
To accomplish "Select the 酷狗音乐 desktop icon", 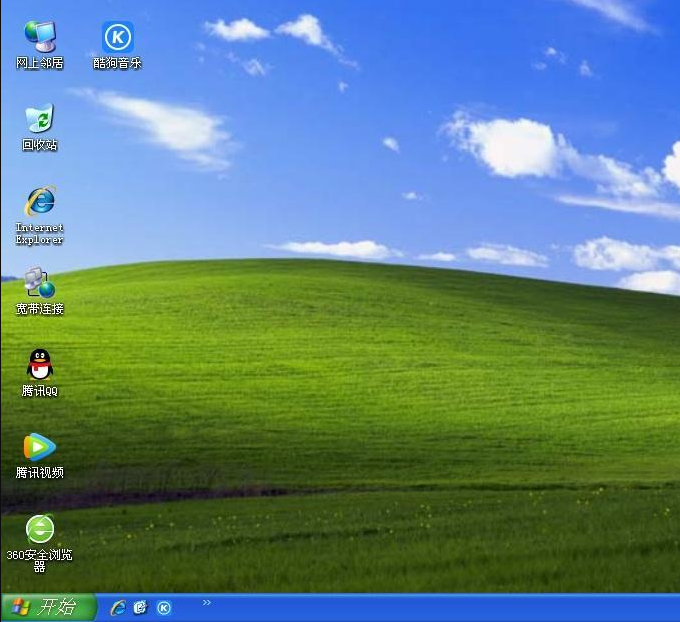I will [118, 37].
